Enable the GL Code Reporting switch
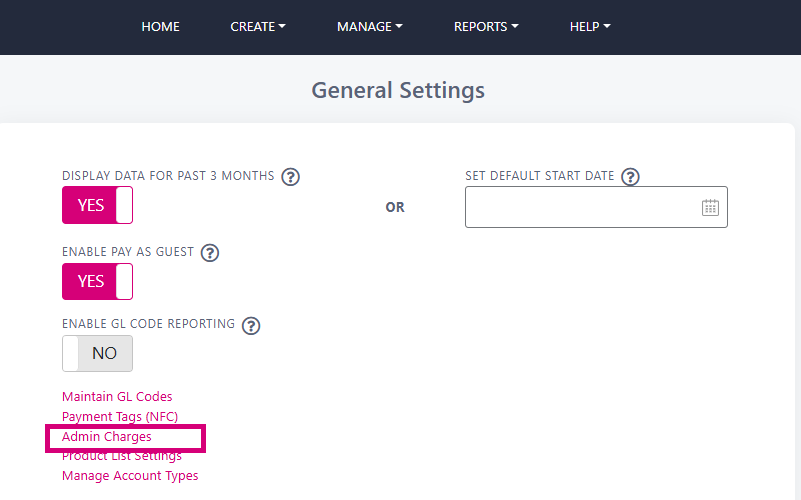This screenshot has width=801, height=500. click(98, 353)
